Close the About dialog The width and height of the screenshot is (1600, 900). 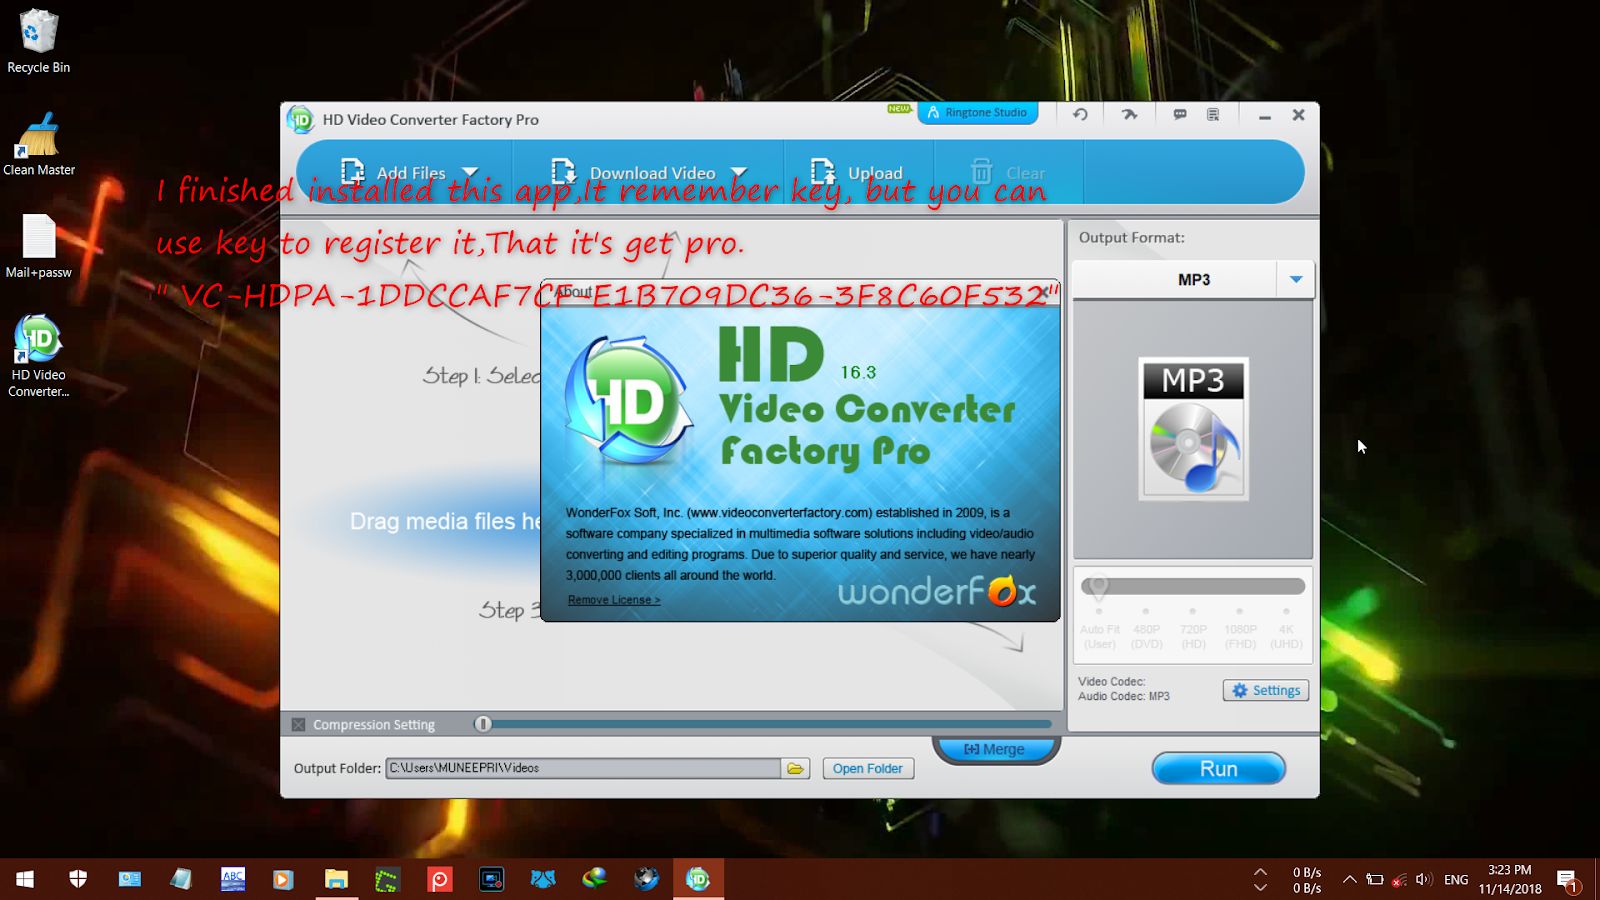(x=1046, y=292)
